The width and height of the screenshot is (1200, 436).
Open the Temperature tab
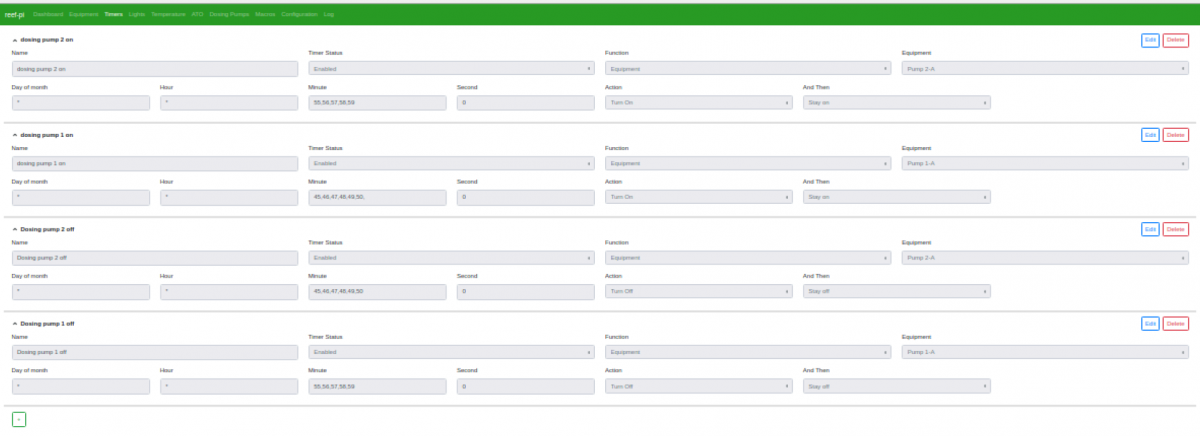[x=168, y=15]
